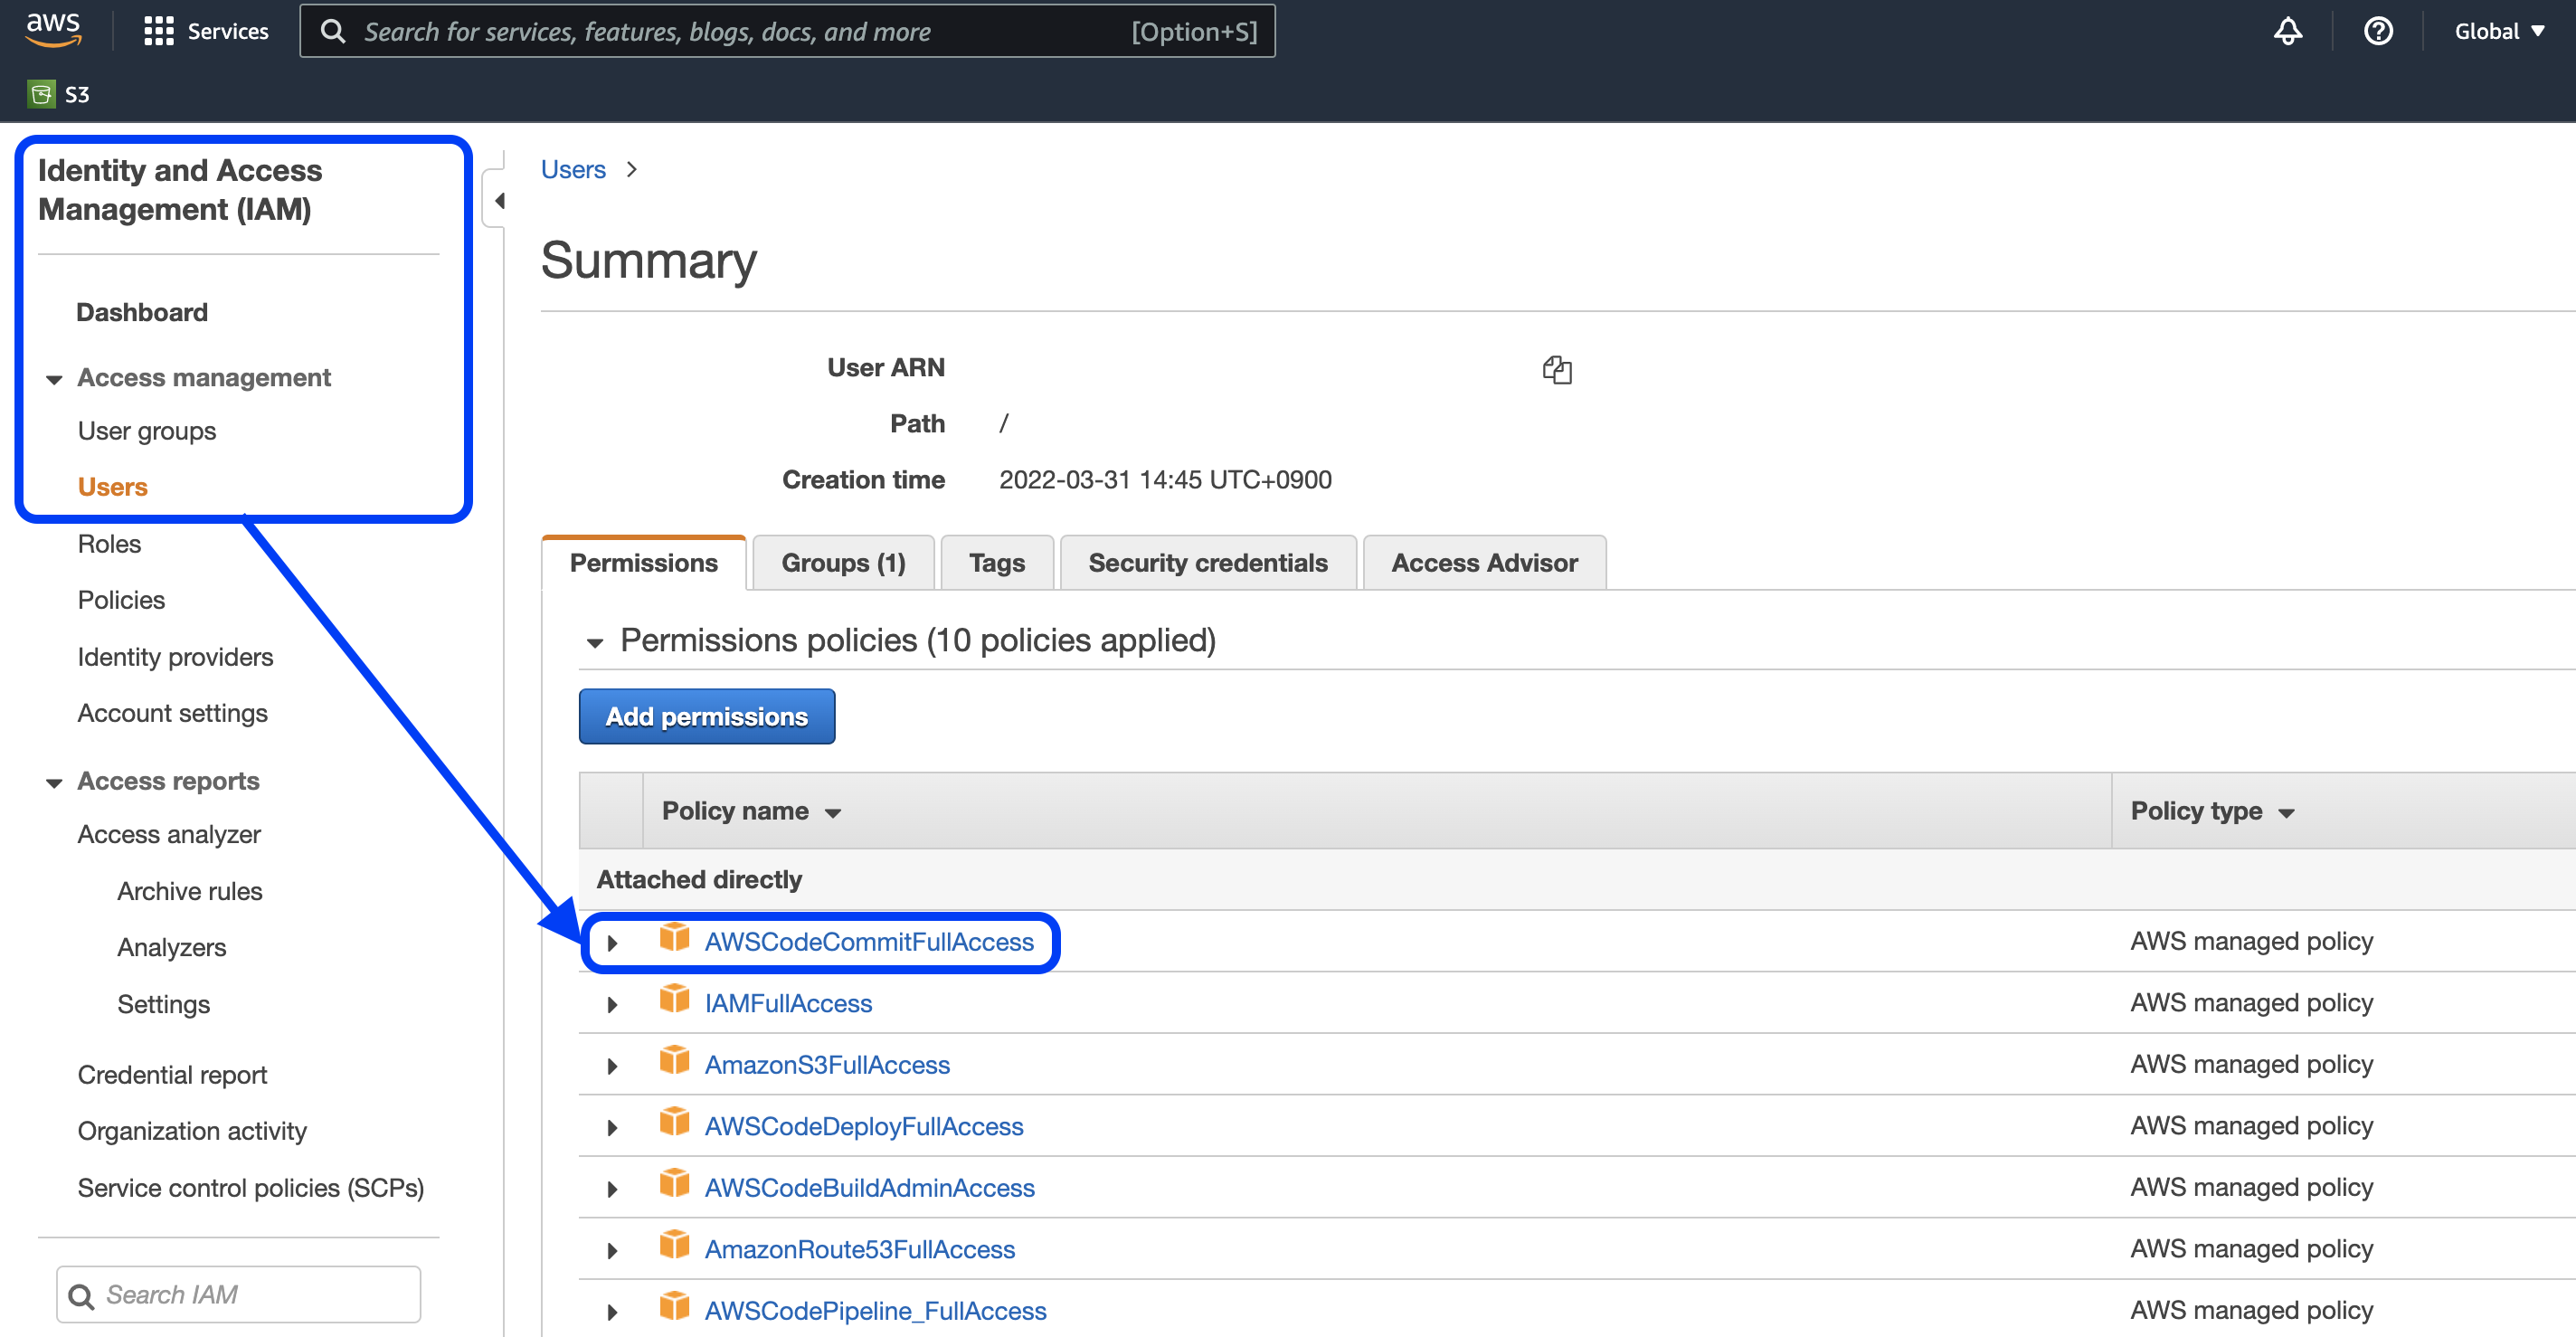Open access analyzer Settings in sidebar

[163, 1004]
